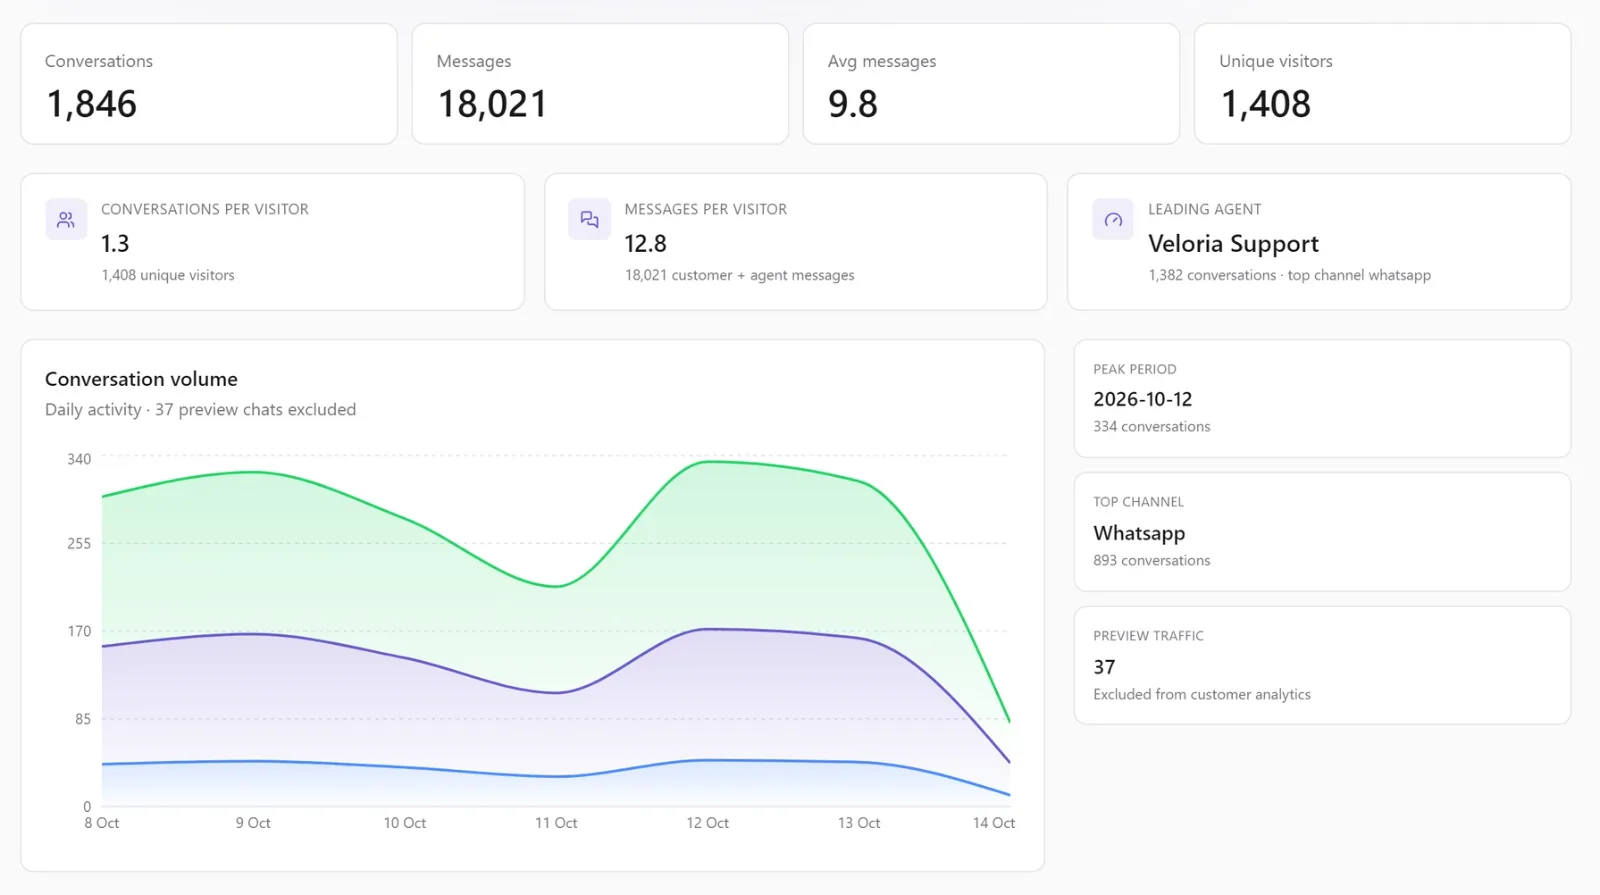Select the 'Whatsapp' top channel name

point(1139,533)
